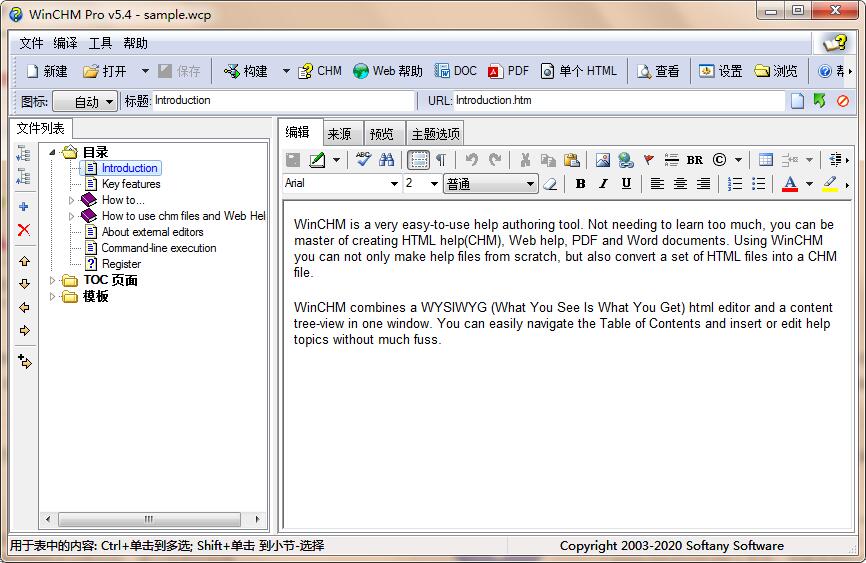866x563 pixels.
Task: Click the PDF export button
Action: [508, 71]
